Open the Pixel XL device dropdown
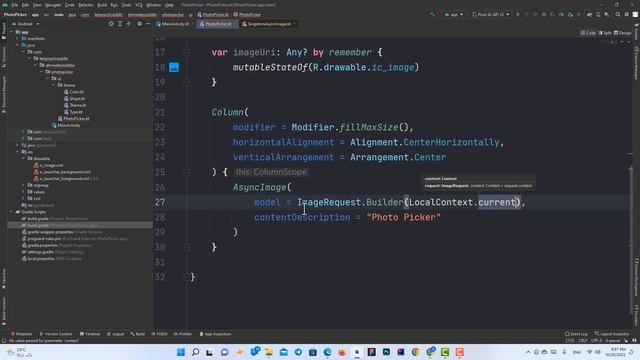Image resolution: width=640 pixels, height=360 pixels. 491,14
